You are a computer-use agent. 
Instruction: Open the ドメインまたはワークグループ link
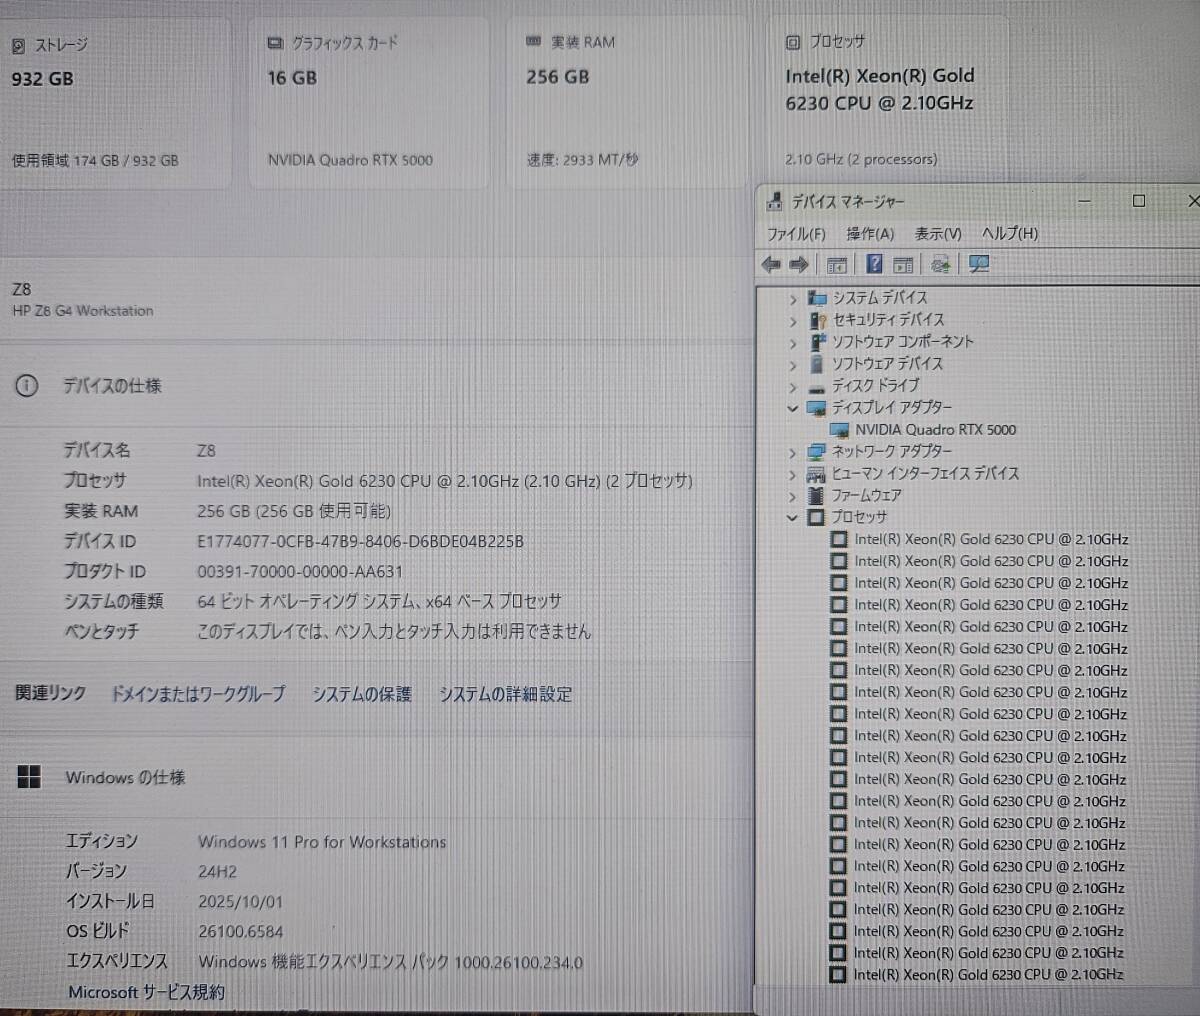(x=198, y=694)
